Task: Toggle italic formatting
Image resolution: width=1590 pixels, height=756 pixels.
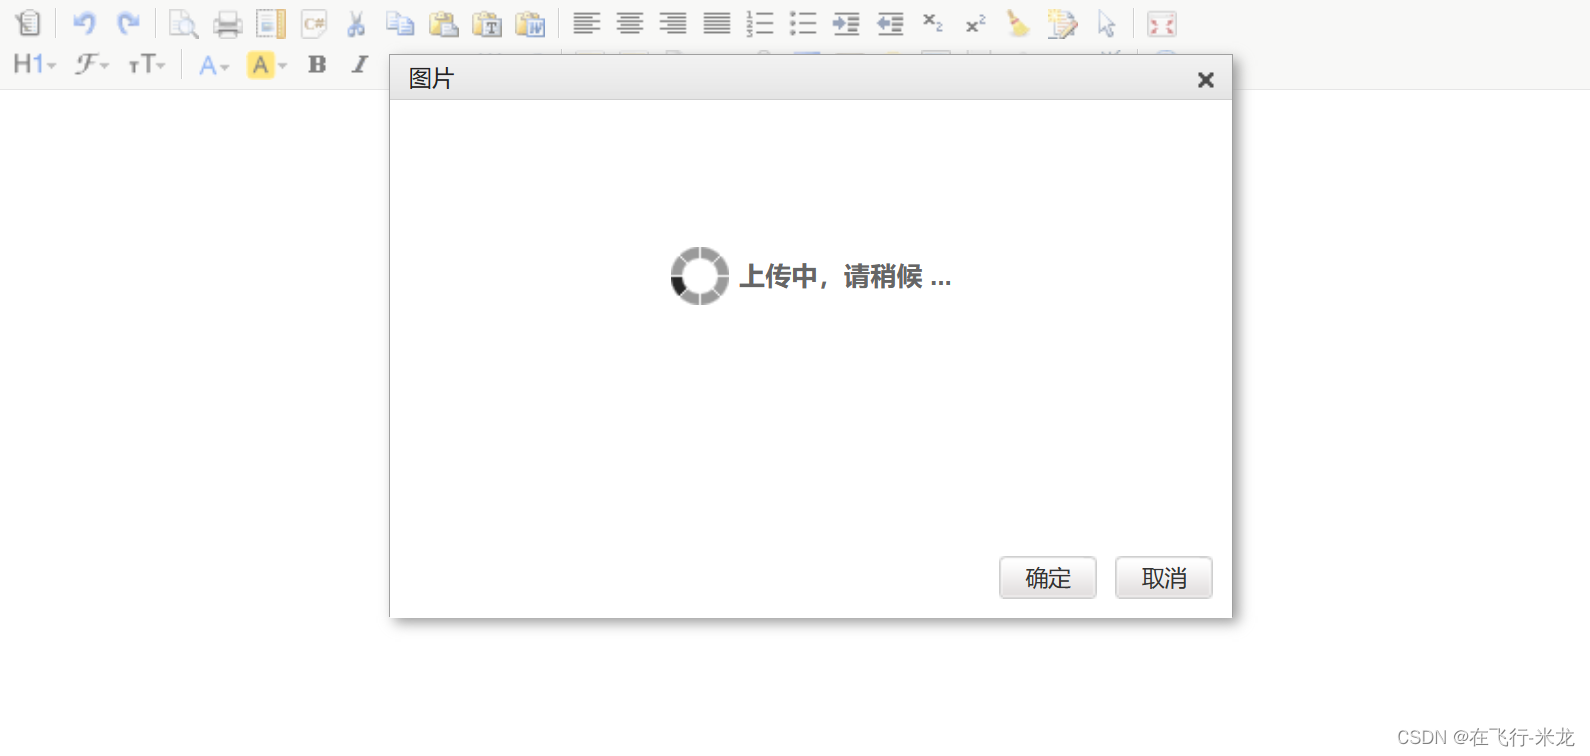Action: 360,64
